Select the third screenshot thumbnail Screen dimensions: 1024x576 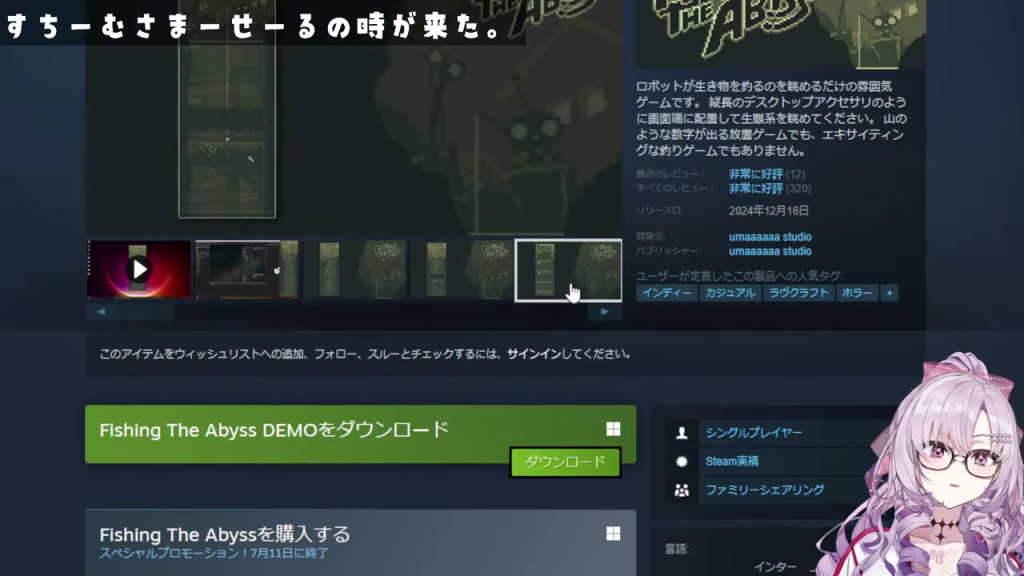[355, 269]
